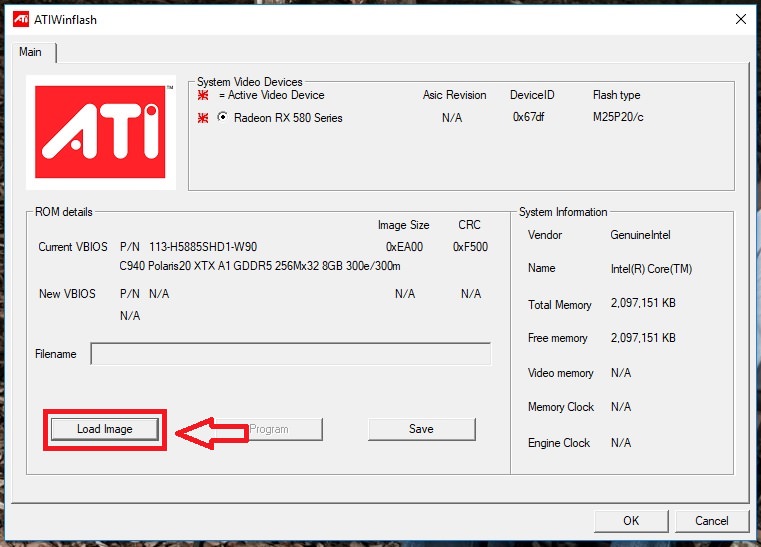Viewport: 761px width, 547px height.
Task: Click the Load Image button
Action: (x=105, y=429)
